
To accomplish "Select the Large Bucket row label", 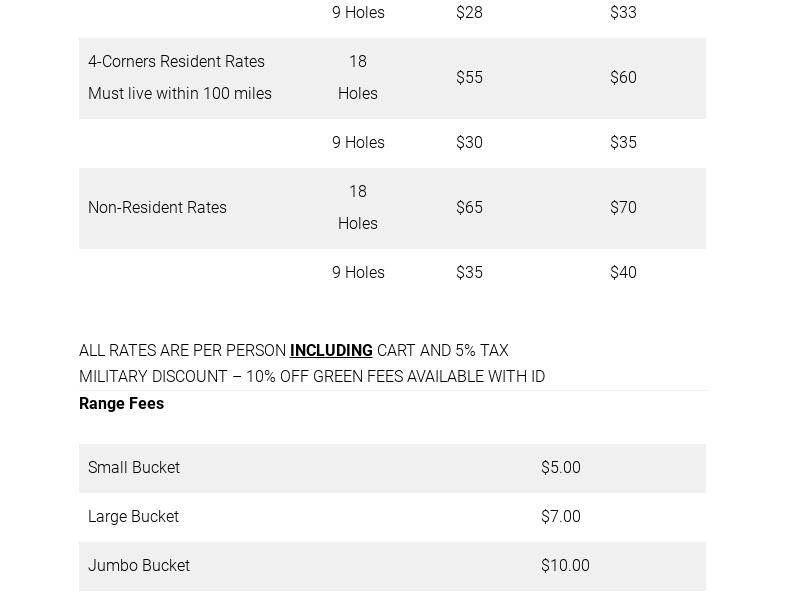I will [x=133, y=517].
